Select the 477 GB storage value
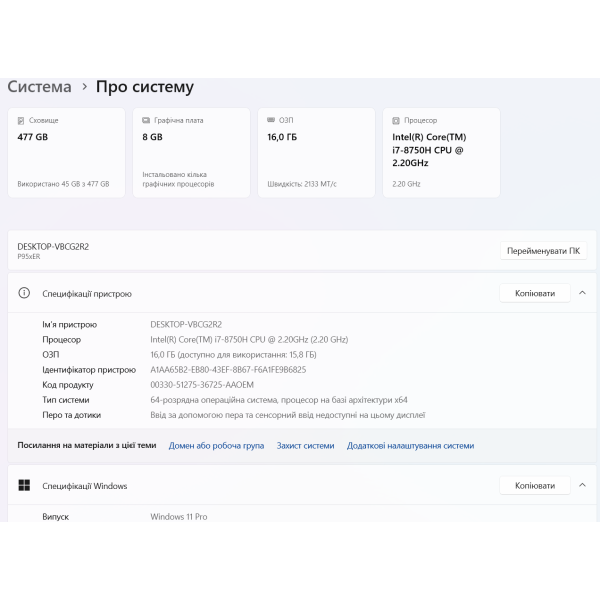This screenshot has width=600, height=600. 33,137
